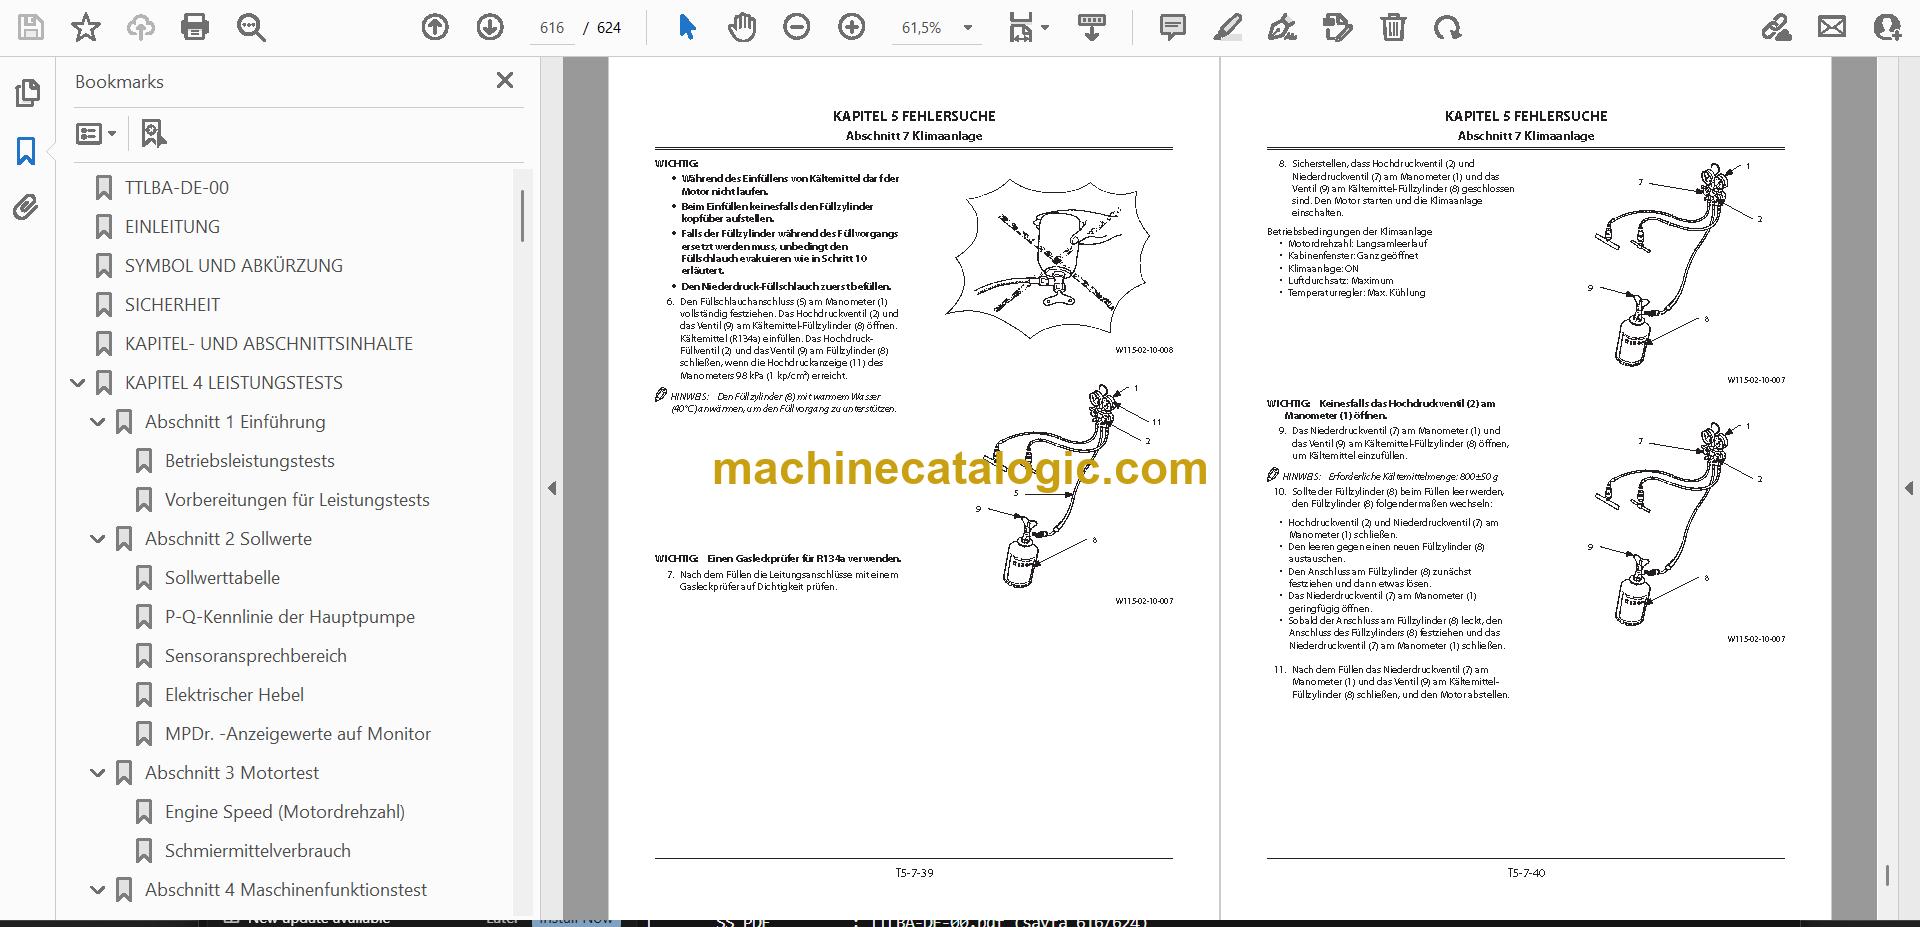Zoom in with plus button

pyautogui.click(x=852, y=27)
